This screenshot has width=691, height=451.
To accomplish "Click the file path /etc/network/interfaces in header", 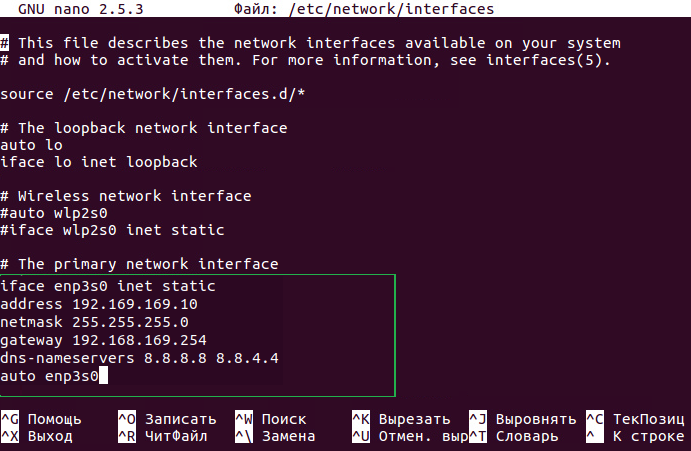I will [x=391, y=9].
